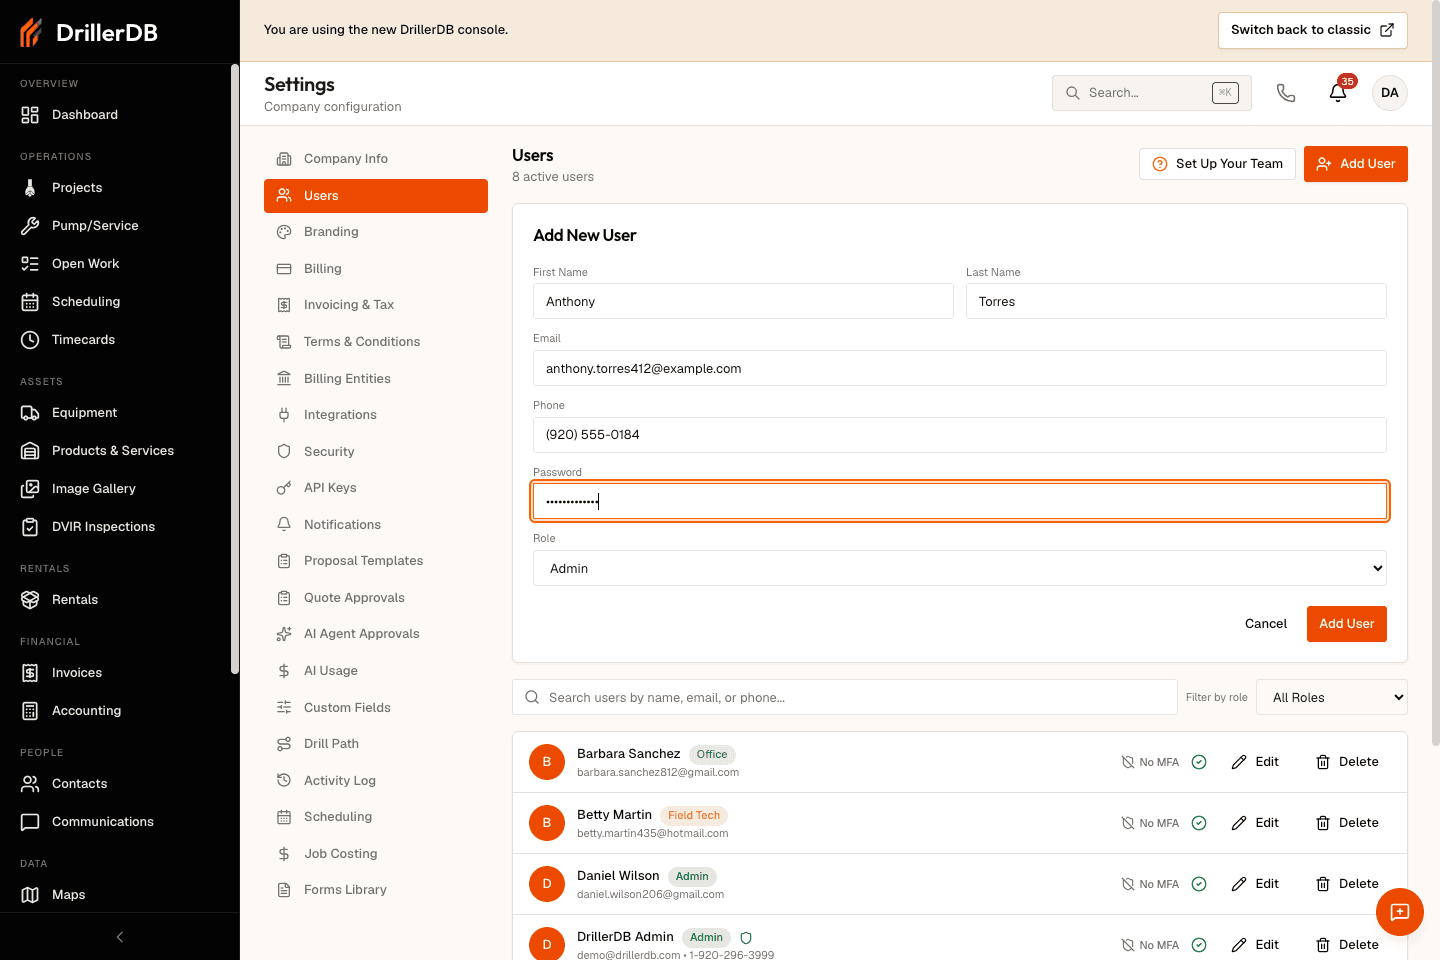
Task: Open Products & Services in sidebar
Action: coord(115,451)
